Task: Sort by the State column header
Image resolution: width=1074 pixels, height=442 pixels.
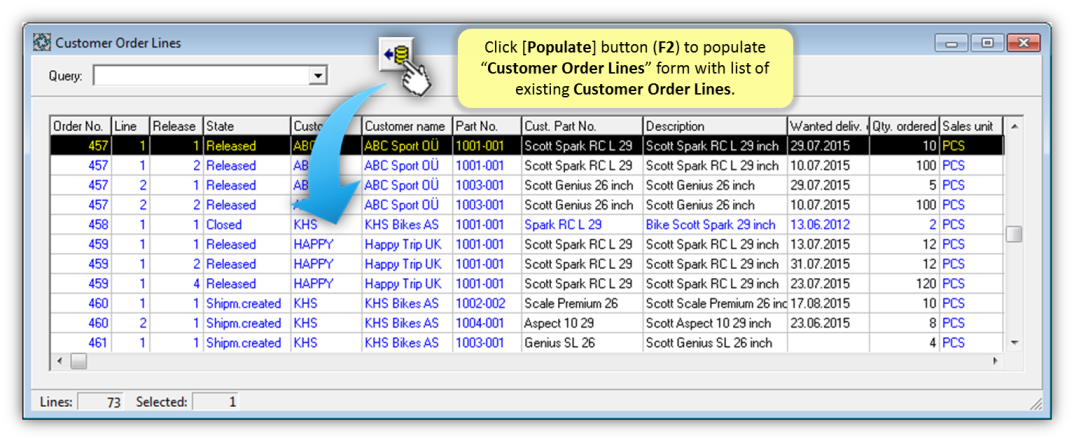Action: 247,126
